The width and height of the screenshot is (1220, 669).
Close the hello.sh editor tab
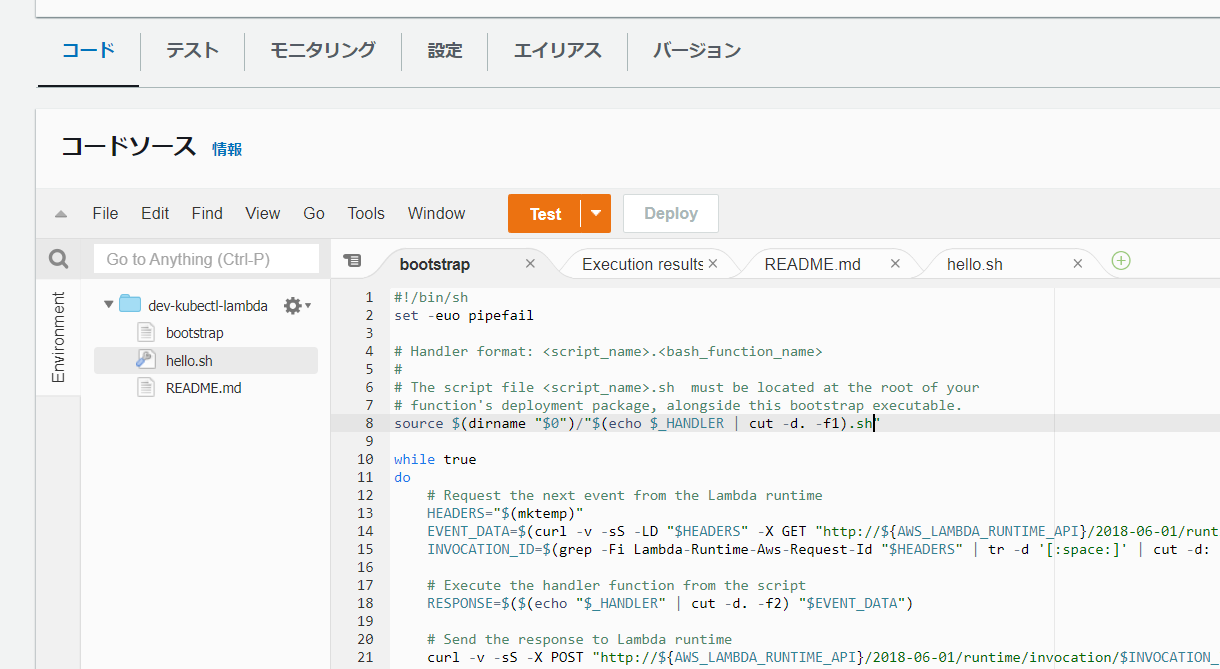point(1077,264)
